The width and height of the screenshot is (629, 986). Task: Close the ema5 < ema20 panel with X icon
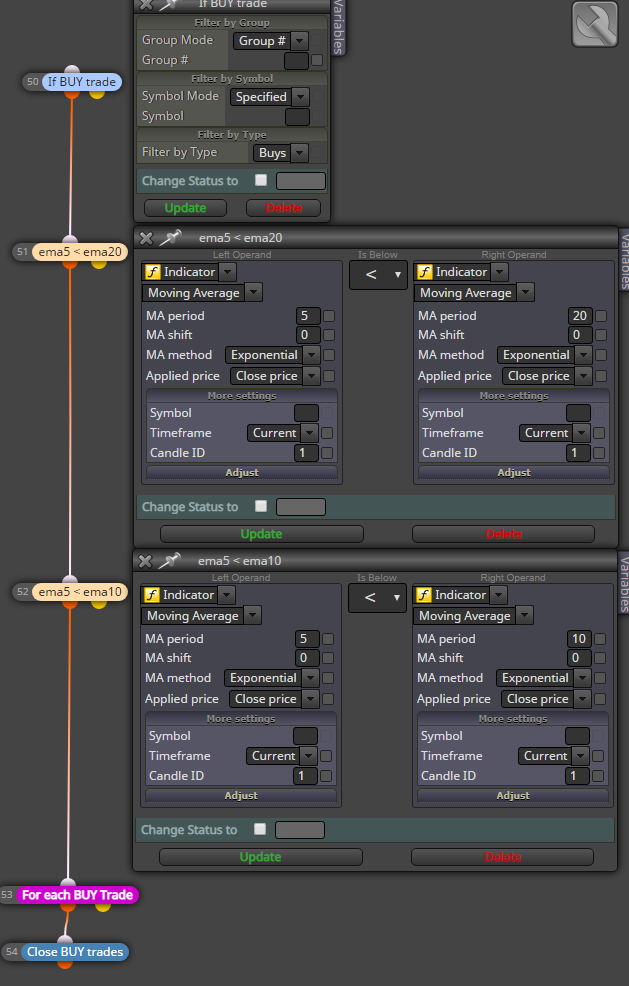point(146,238)
